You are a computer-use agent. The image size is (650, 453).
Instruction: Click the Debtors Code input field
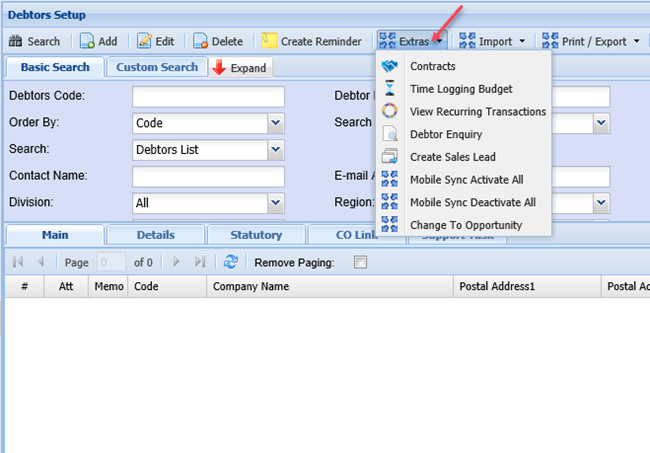tap(208, 97)
